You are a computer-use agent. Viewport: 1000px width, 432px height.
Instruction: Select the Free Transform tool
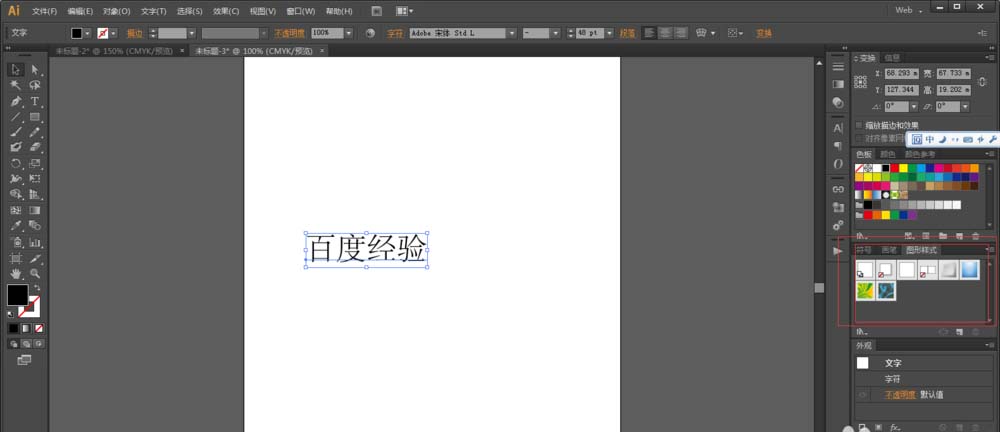coord(34,179)
